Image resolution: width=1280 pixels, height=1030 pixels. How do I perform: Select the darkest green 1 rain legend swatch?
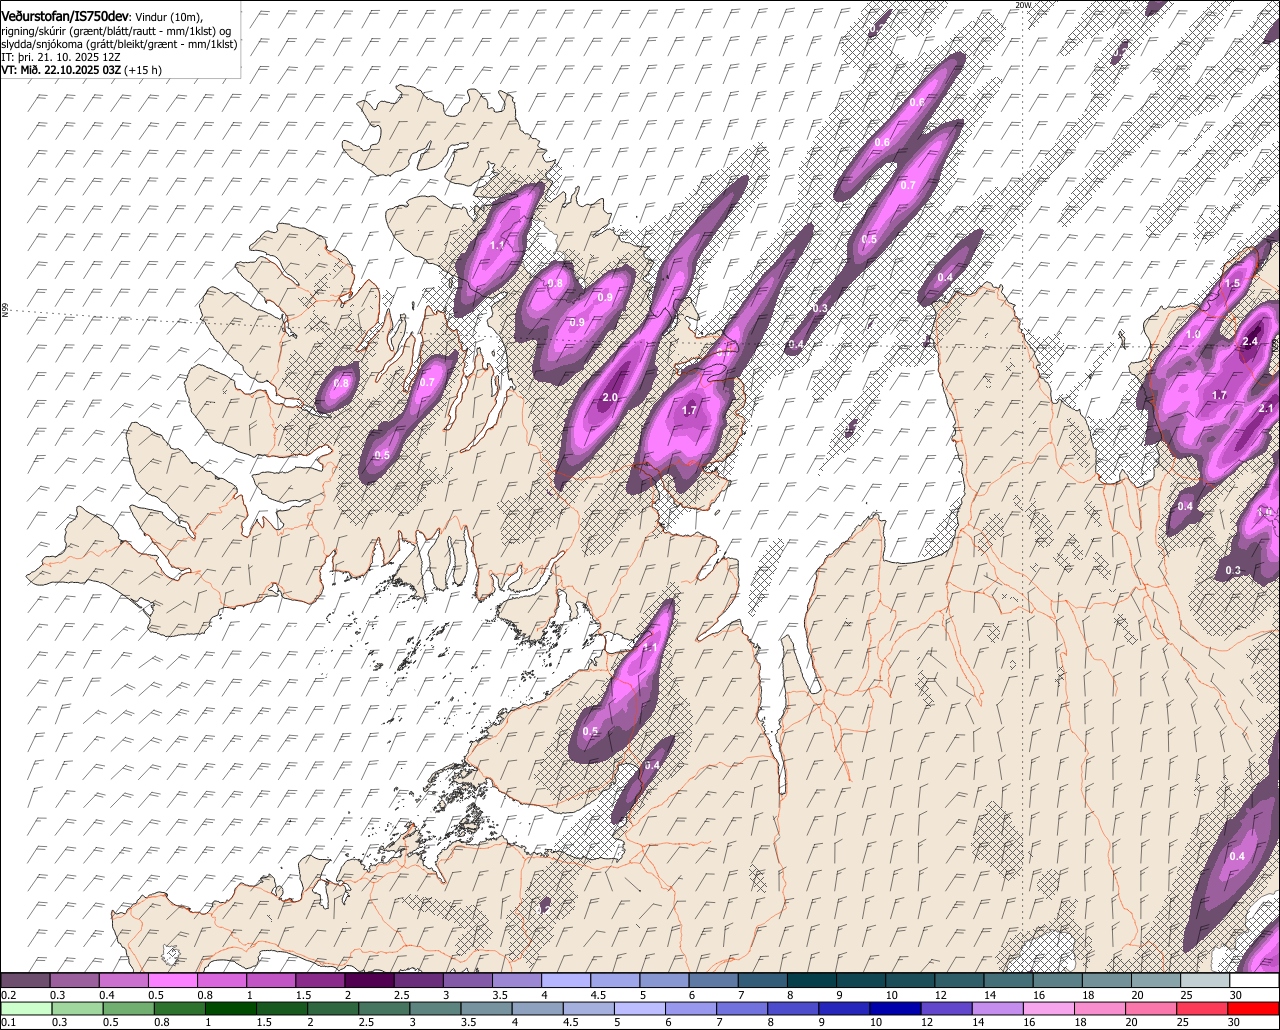tap(232, 1008)
